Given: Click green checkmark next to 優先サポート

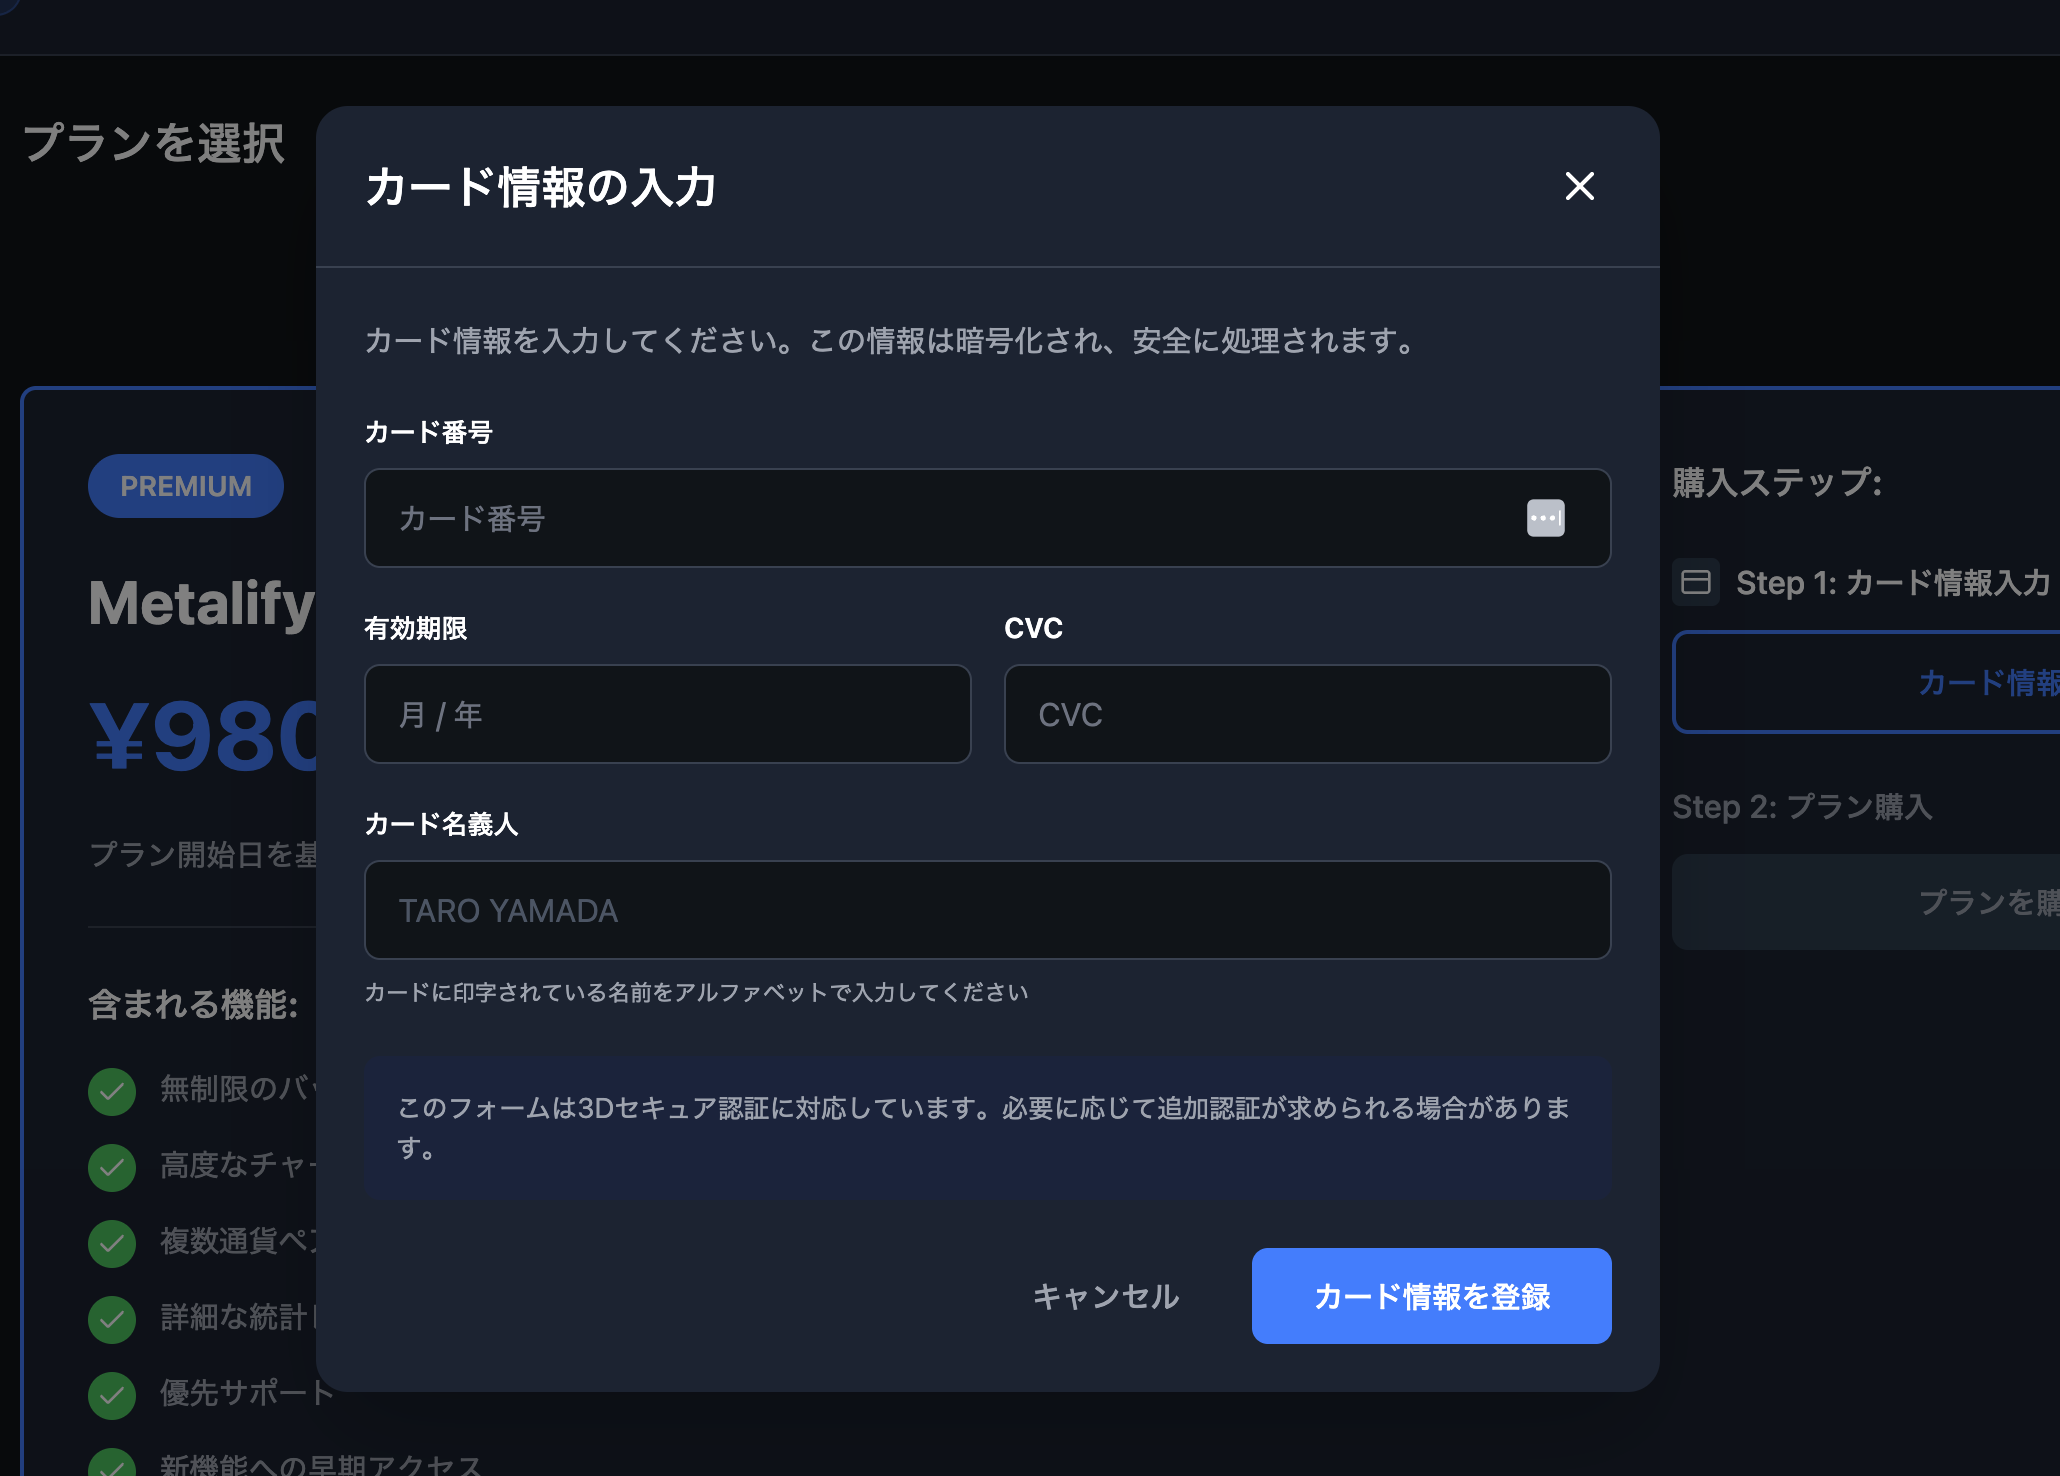Looking at the screenshot, I should pos(112,1395).
